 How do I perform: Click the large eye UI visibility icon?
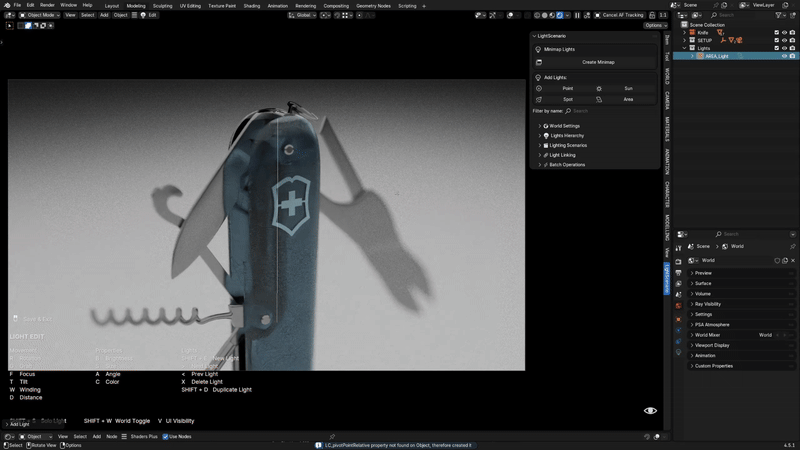coord(650,411)
